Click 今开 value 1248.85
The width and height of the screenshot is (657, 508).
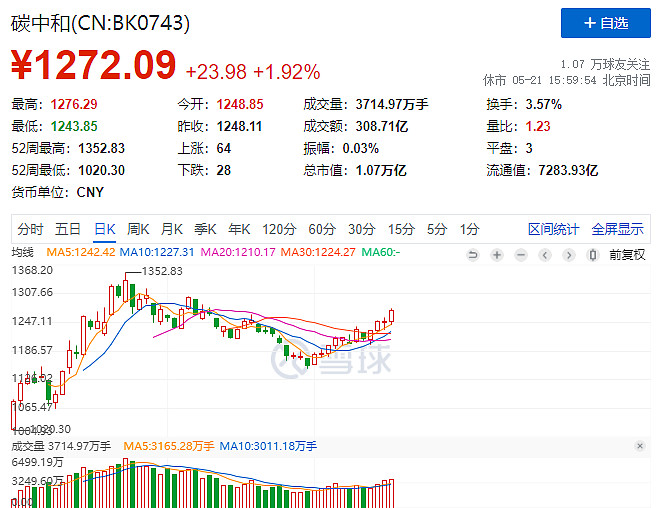tap(240, 104)
